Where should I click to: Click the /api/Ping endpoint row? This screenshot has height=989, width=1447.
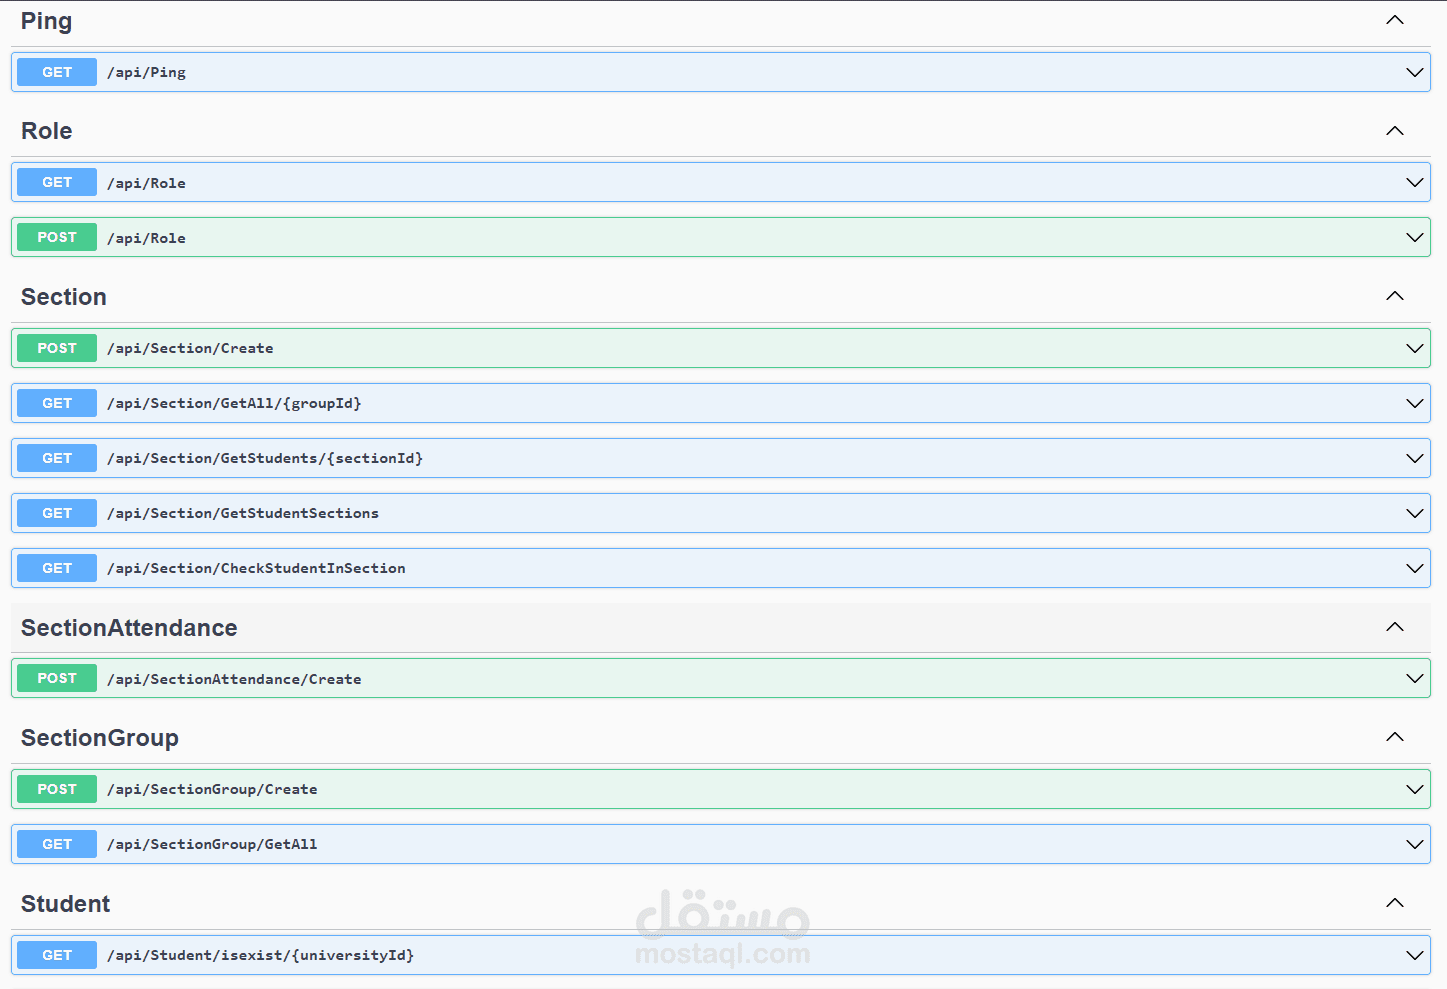pyautogui.click(x=700, y=71)
